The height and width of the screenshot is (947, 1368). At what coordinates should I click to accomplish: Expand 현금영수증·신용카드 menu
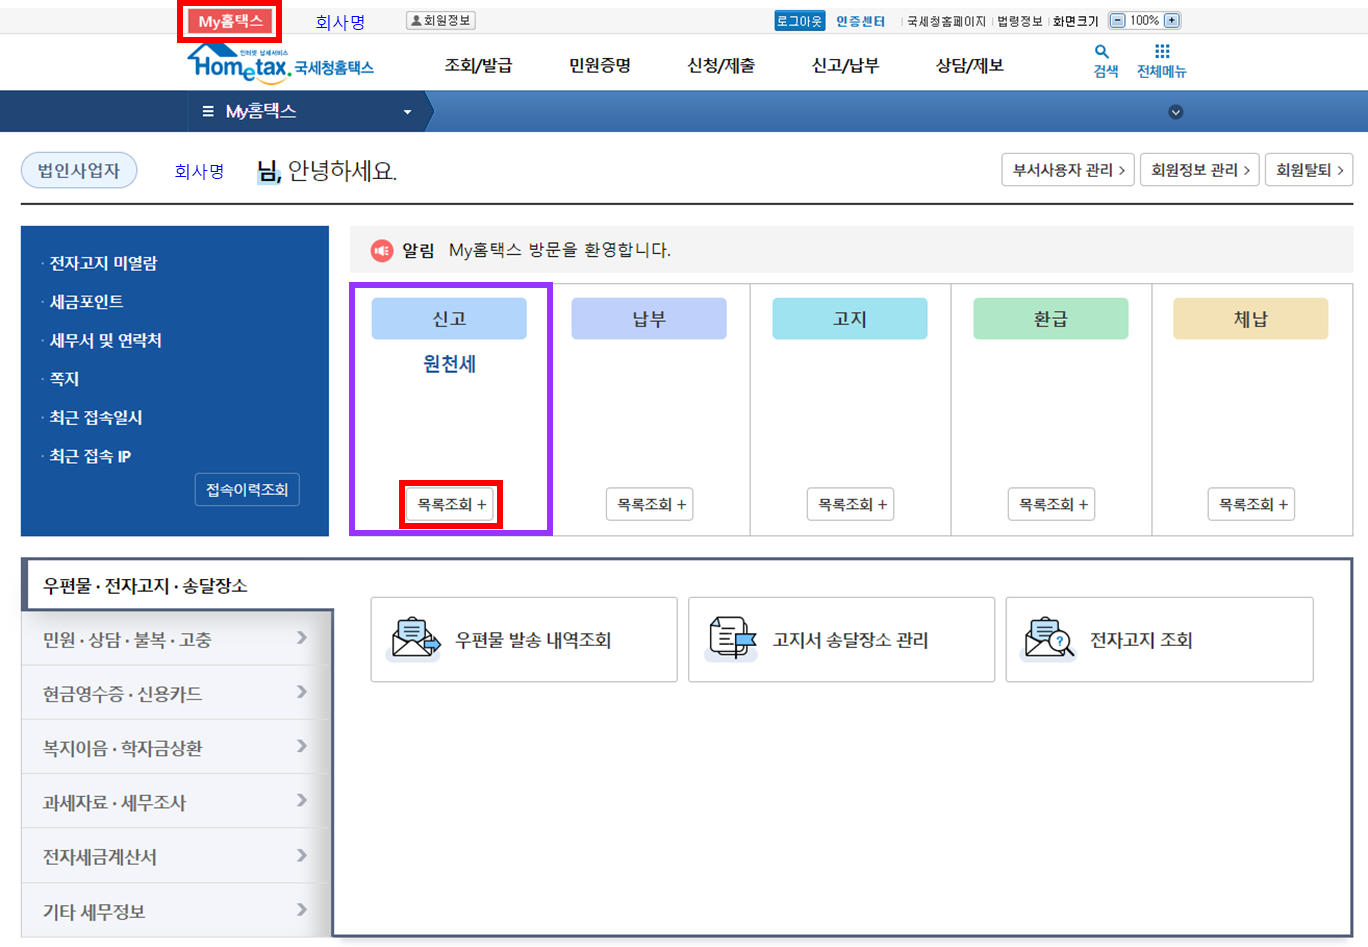tap(176, 693)
